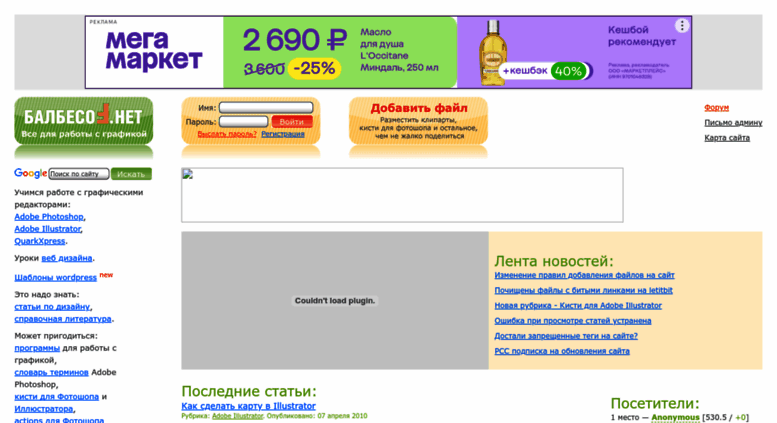Open the Anonymous visitor profile link

pos(675,418)
